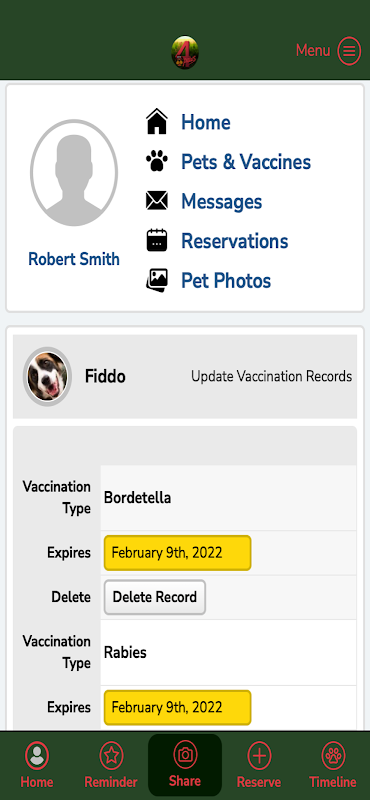370x800 pixels.
Task: Open the Messages link
Action: click(x=221, y=201)
